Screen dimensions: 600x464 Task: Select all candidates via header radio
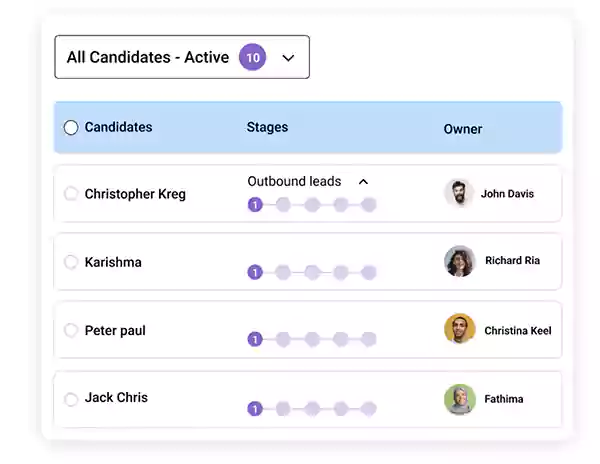click(x=71, y=128)
